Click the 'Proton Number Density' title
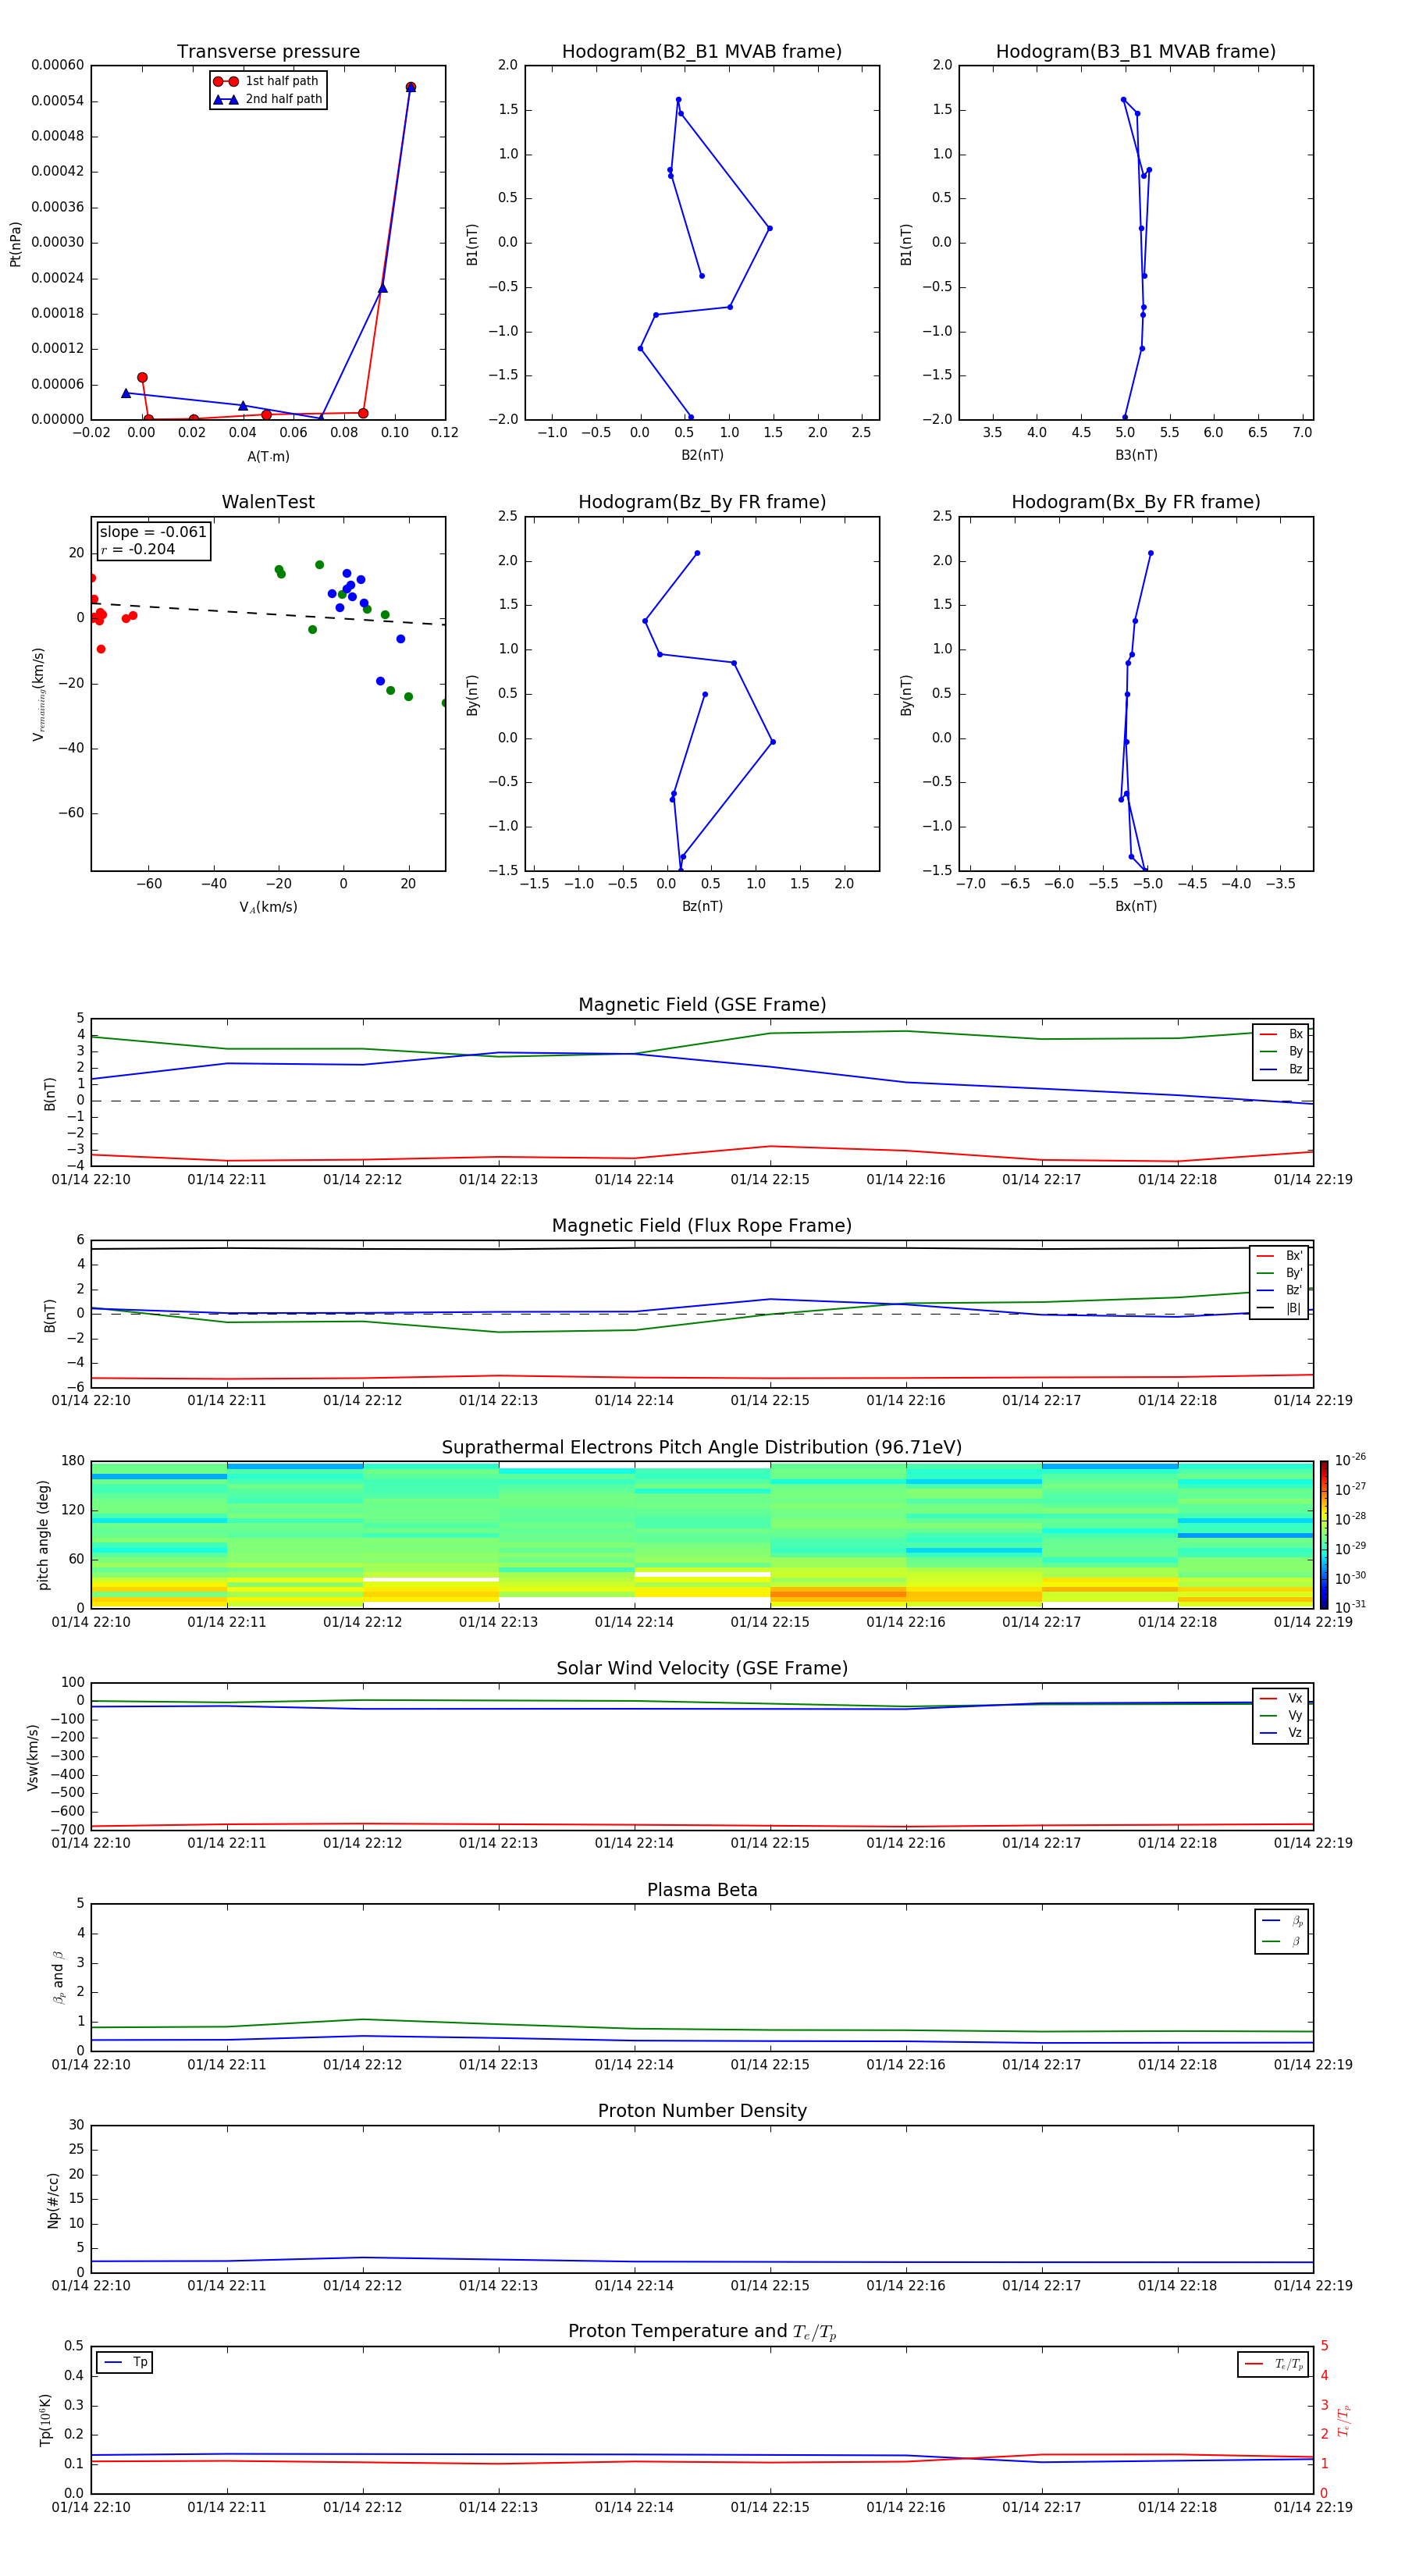 pyautogui.click(x=702, y=2111)
